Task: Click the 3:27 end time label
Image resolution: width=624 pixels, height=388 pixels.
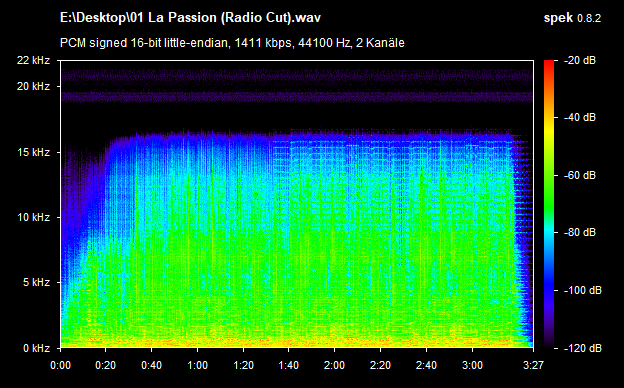Action: [x=533, y=365]
